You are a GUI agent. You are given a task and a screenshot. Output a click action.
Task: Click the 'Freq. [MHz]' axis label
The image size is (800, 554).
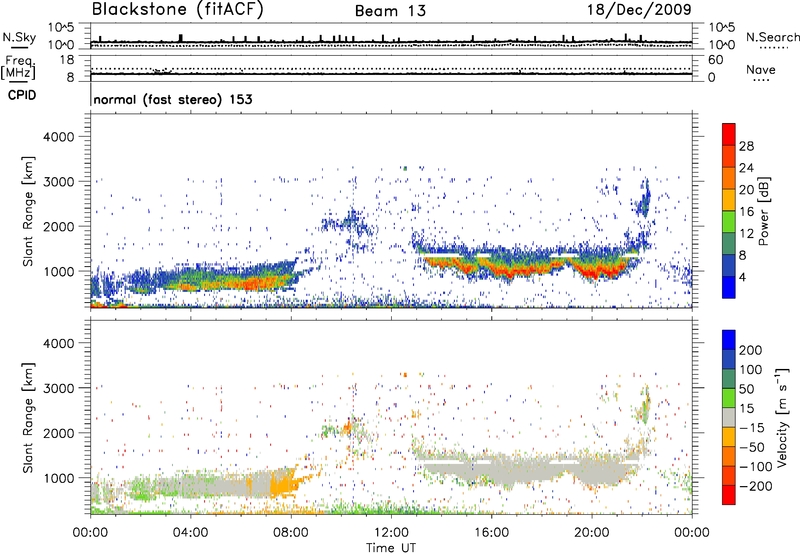(x=18, y=67)
